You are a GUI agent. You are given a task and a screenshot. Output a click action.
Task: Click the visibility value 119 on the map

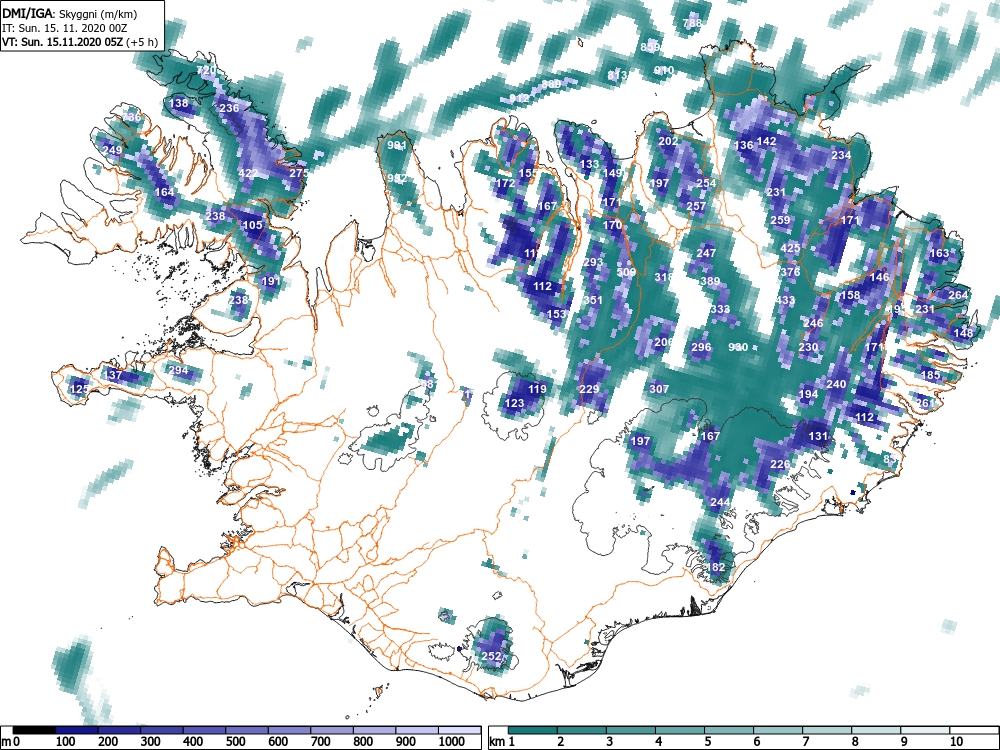pyautogui.click(x=538, y=389)
